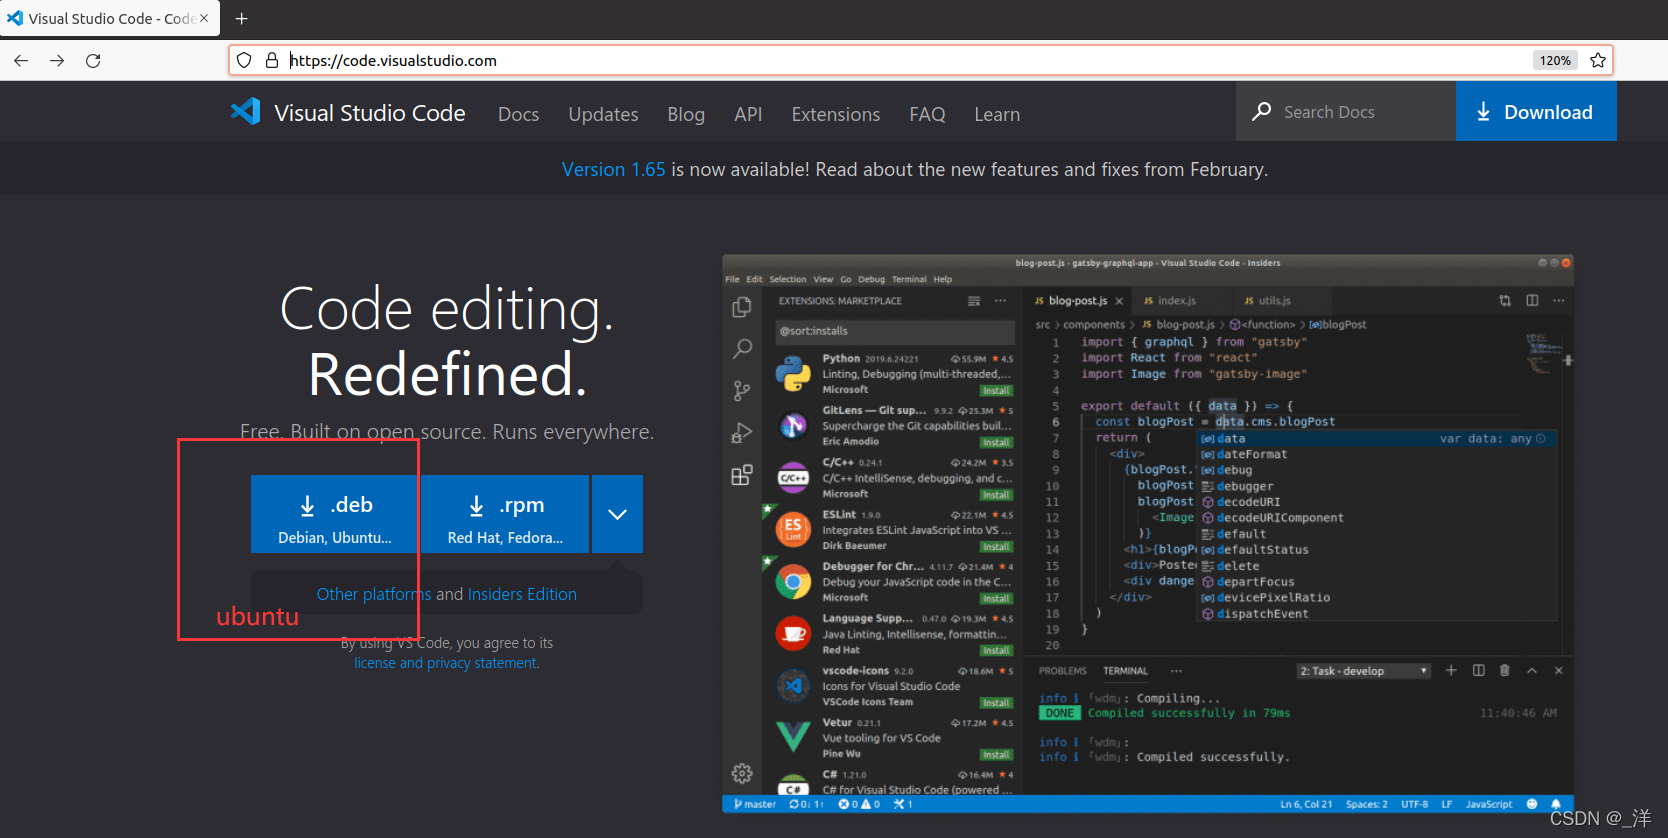Viewport: 1668px width, 838px height.
Task: Click the shield tracking protection icon
Action: point(244,60)
